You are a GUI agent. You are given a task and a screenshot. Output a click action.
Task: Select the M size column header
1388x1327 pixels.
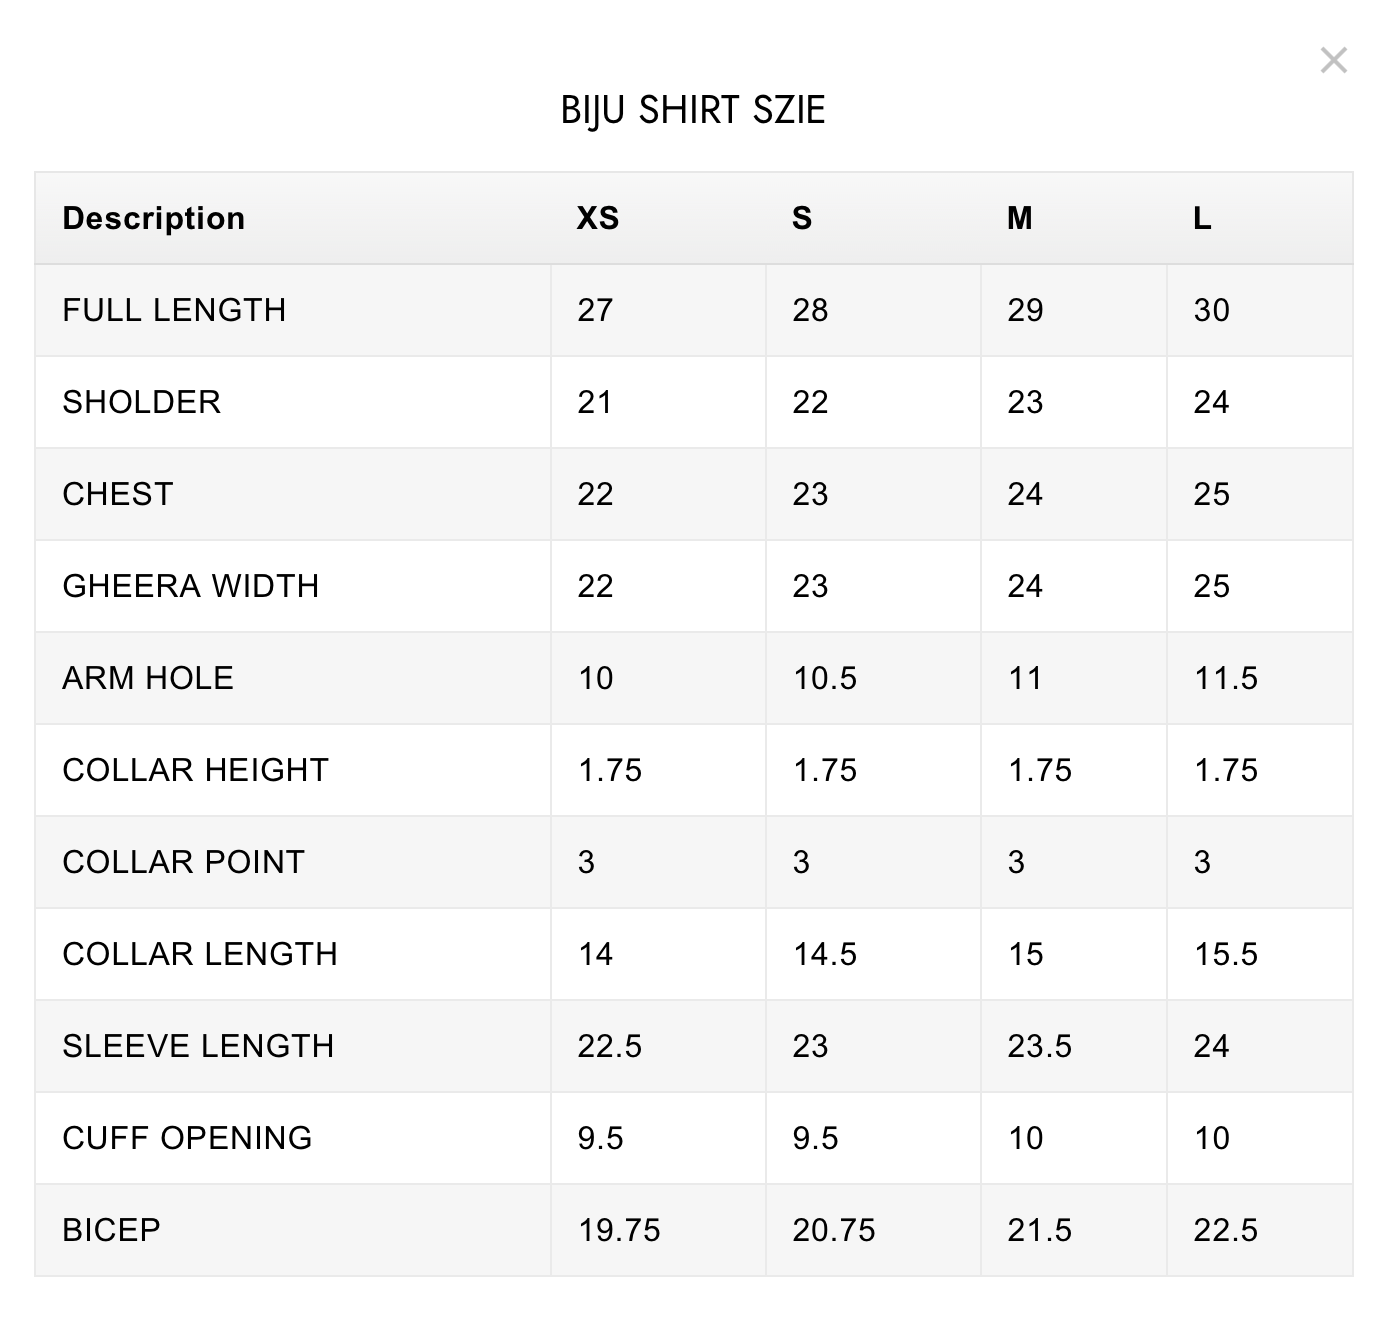[x=1019, y=218]
